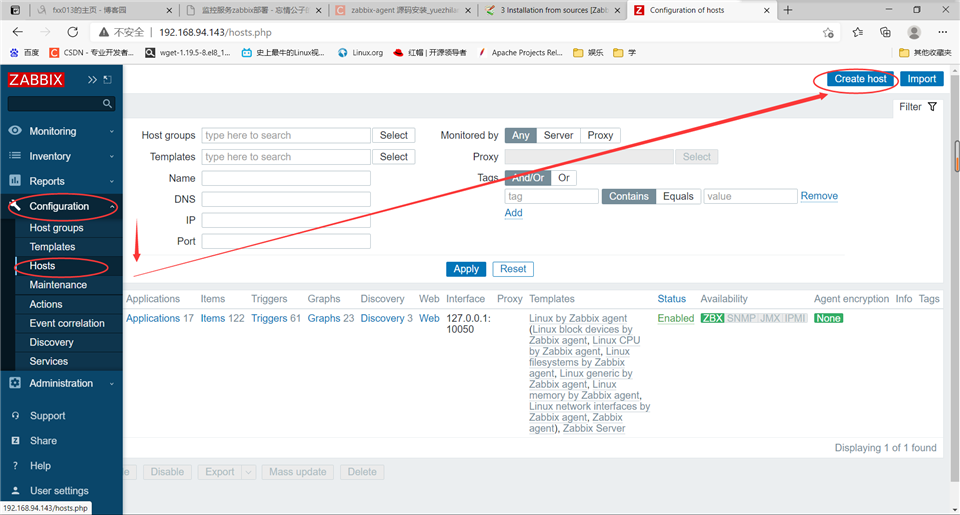The image size is (960, 515).
Task: Open Maintenance under Configuration
Action: click(x=58, y=285)
